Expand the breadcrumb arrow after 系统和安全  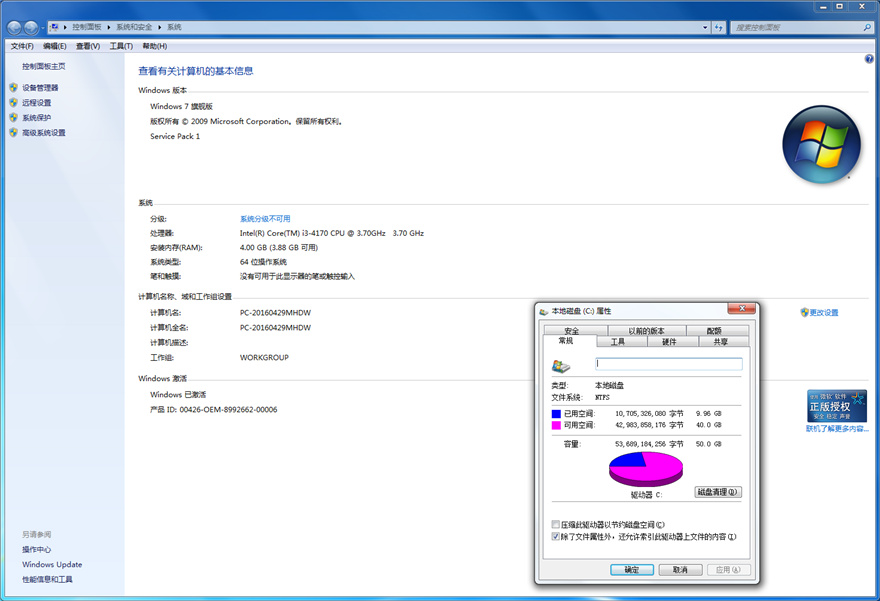click(x=159, y=27)
